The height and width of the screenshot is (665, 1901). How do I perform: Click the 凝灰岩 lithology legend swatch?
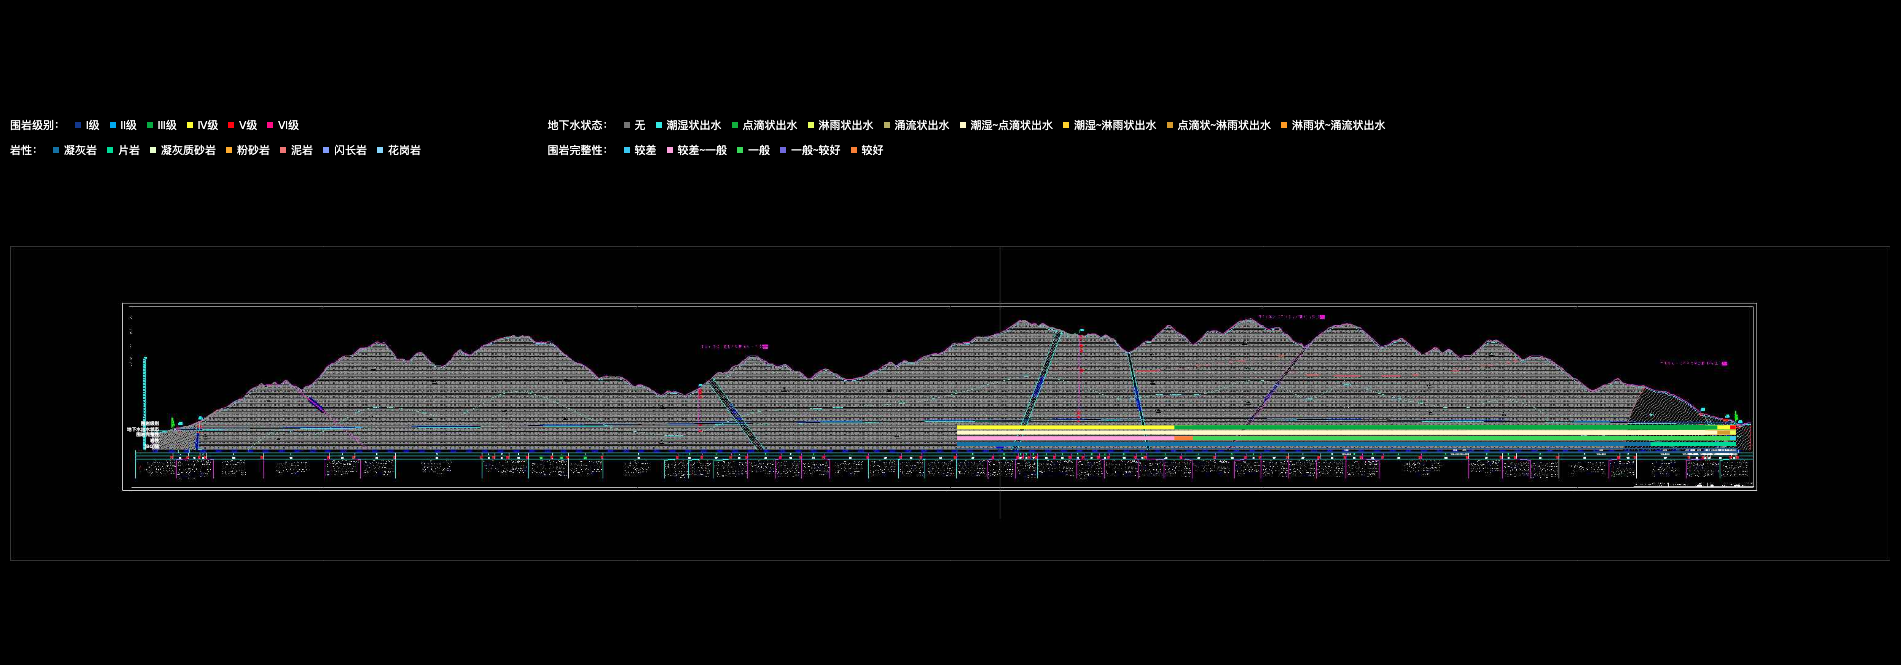[x=57, y=151]
